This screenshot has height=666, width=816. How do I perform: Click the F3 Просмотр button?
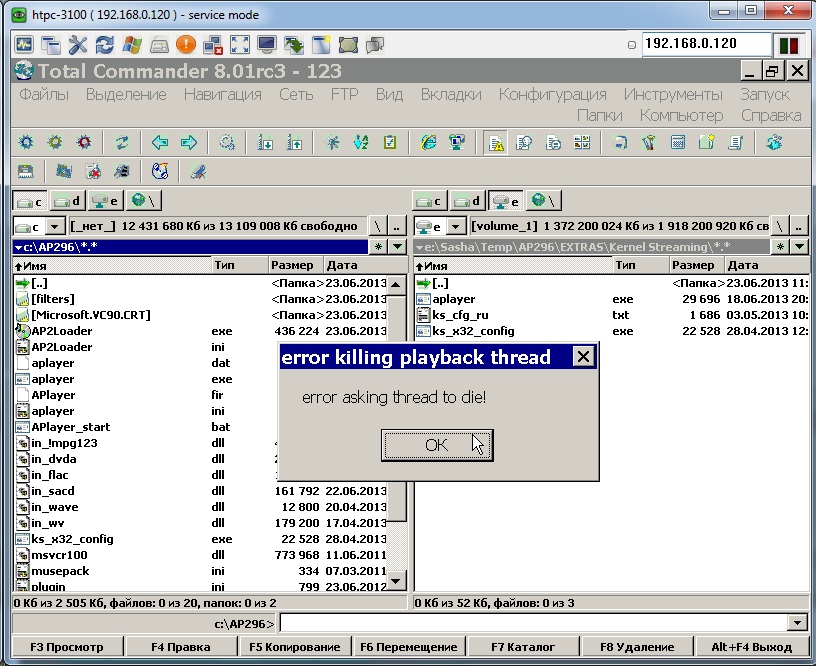[67, 647]
